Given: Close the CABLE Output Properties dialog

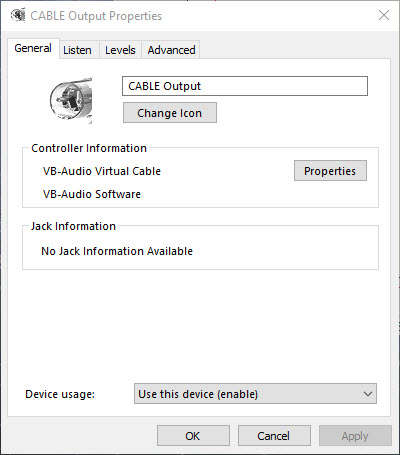Looking at the screenshot, I should tap(384, 15).
